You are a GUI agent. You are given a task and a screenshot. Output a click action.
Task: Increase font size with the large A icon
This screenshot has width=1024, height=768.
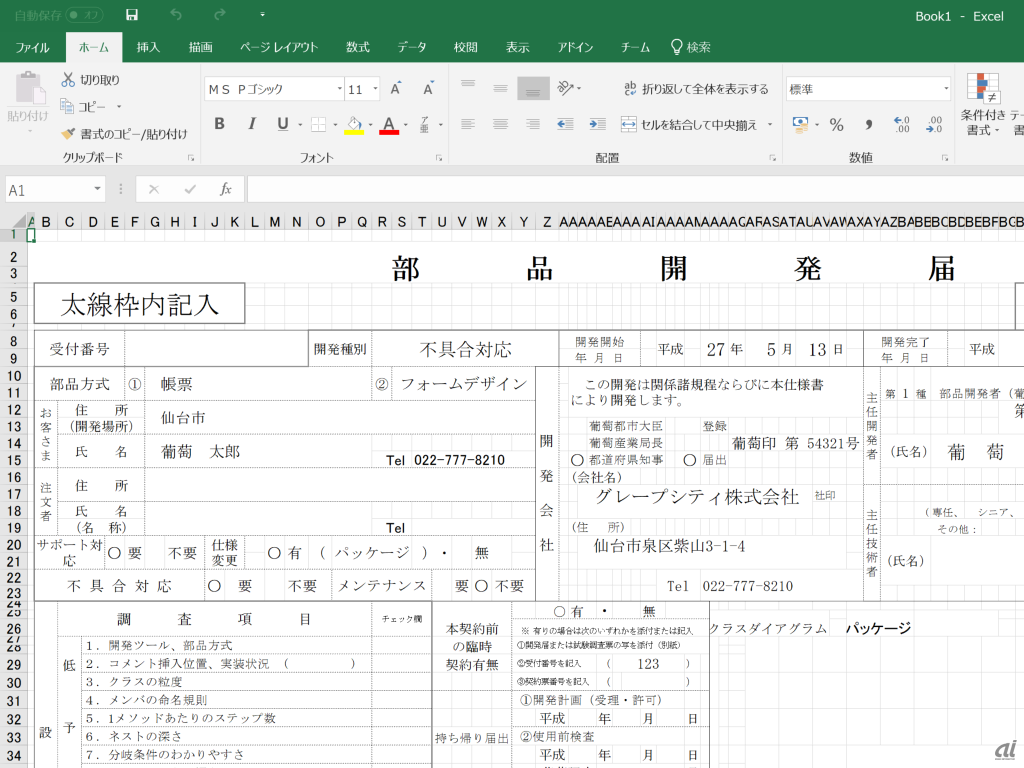(397, 89)
